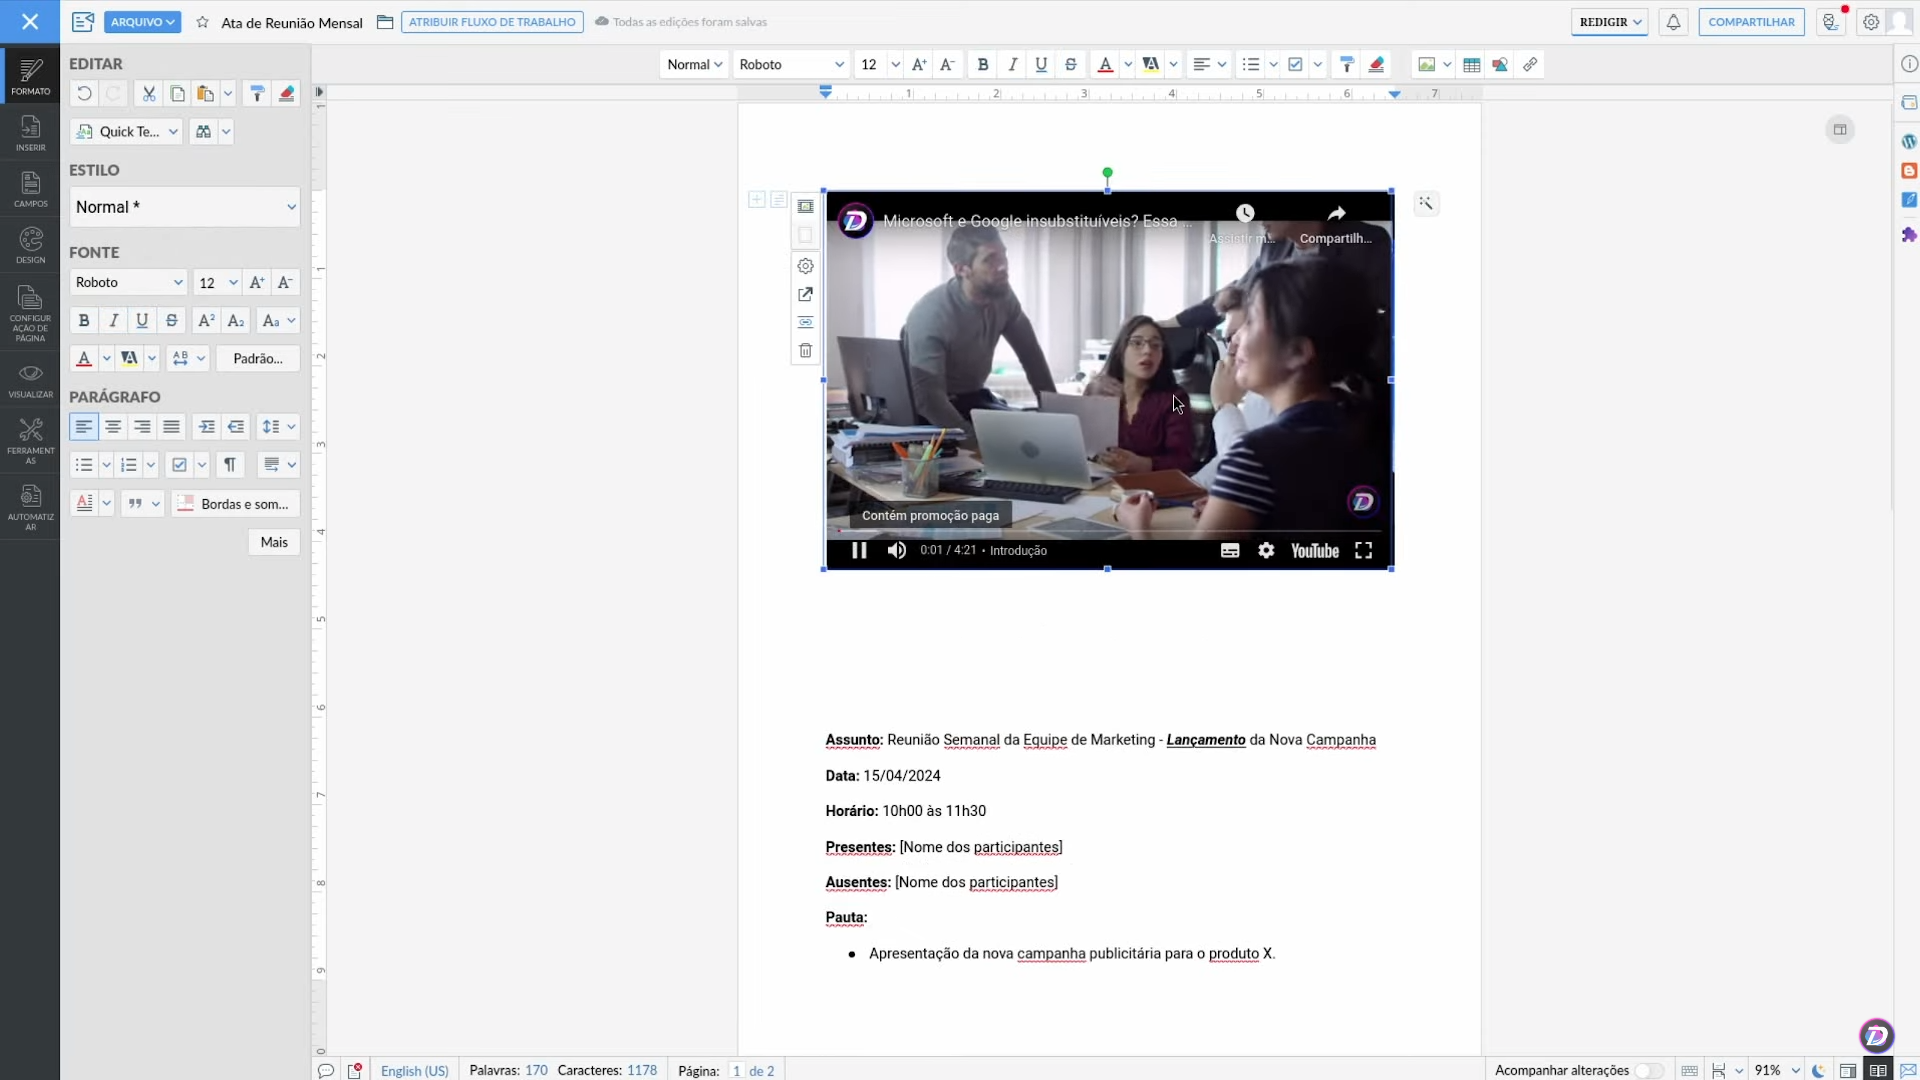Toggle Acompanhar alterações switch
Screen dimensions: 1920x1080
[1649, 1070]
